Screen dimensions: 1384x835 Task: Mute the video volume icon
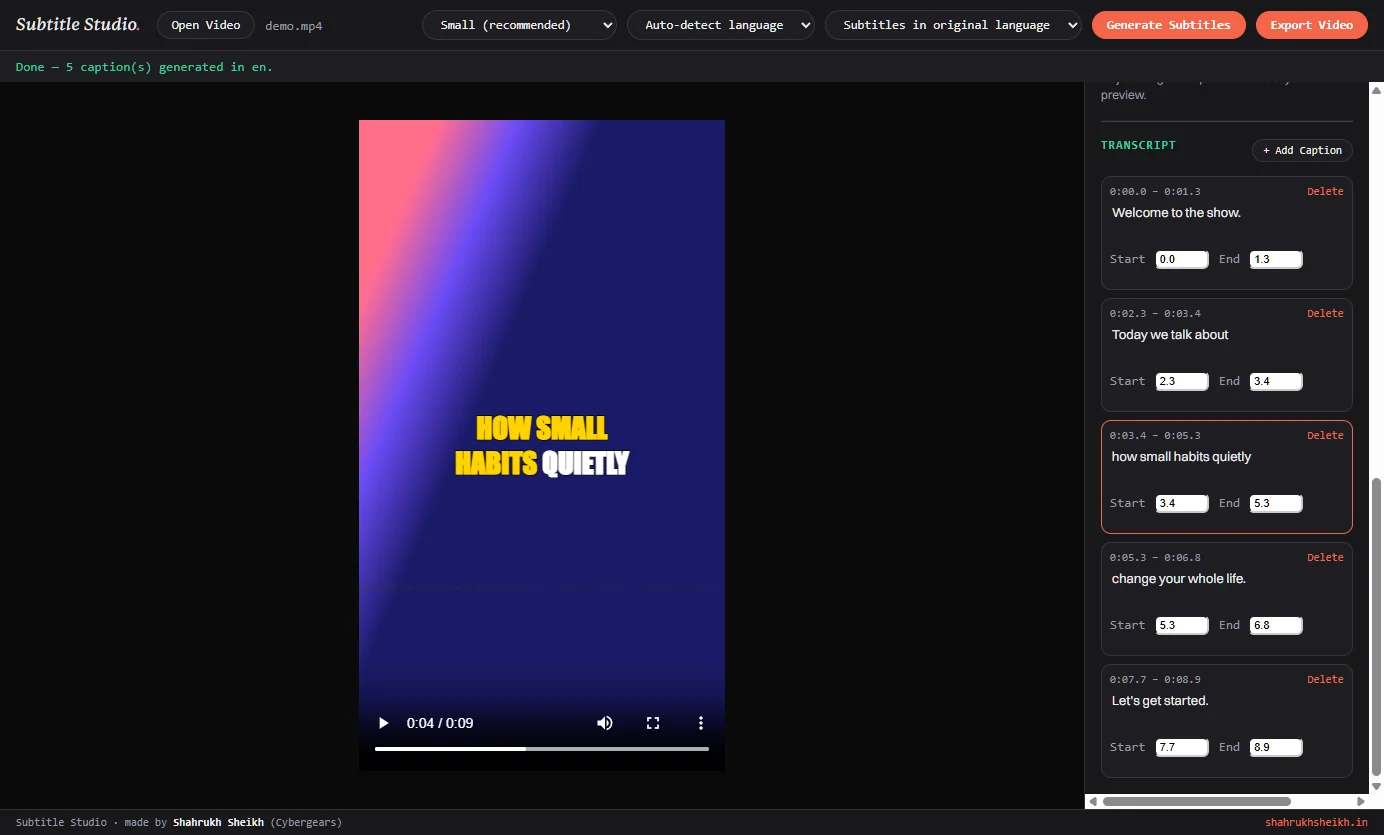tap(605, 723)
